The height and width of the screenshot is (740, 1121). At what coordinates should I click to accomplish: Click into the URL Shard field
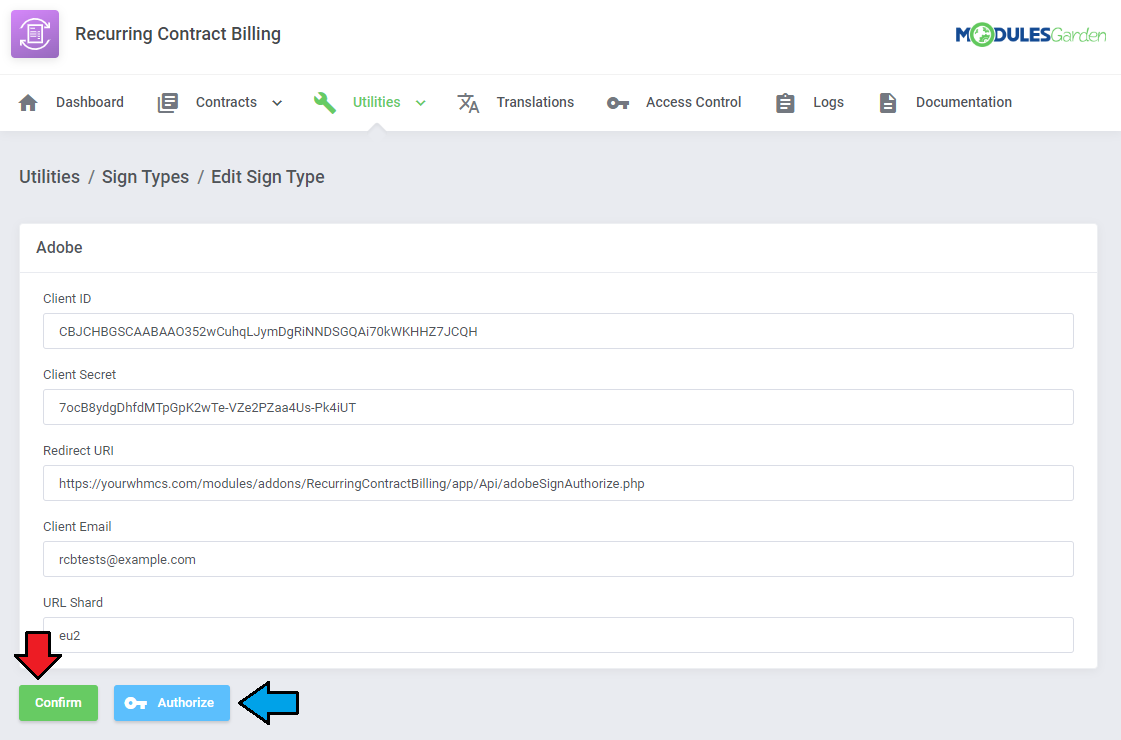[558, 635]
